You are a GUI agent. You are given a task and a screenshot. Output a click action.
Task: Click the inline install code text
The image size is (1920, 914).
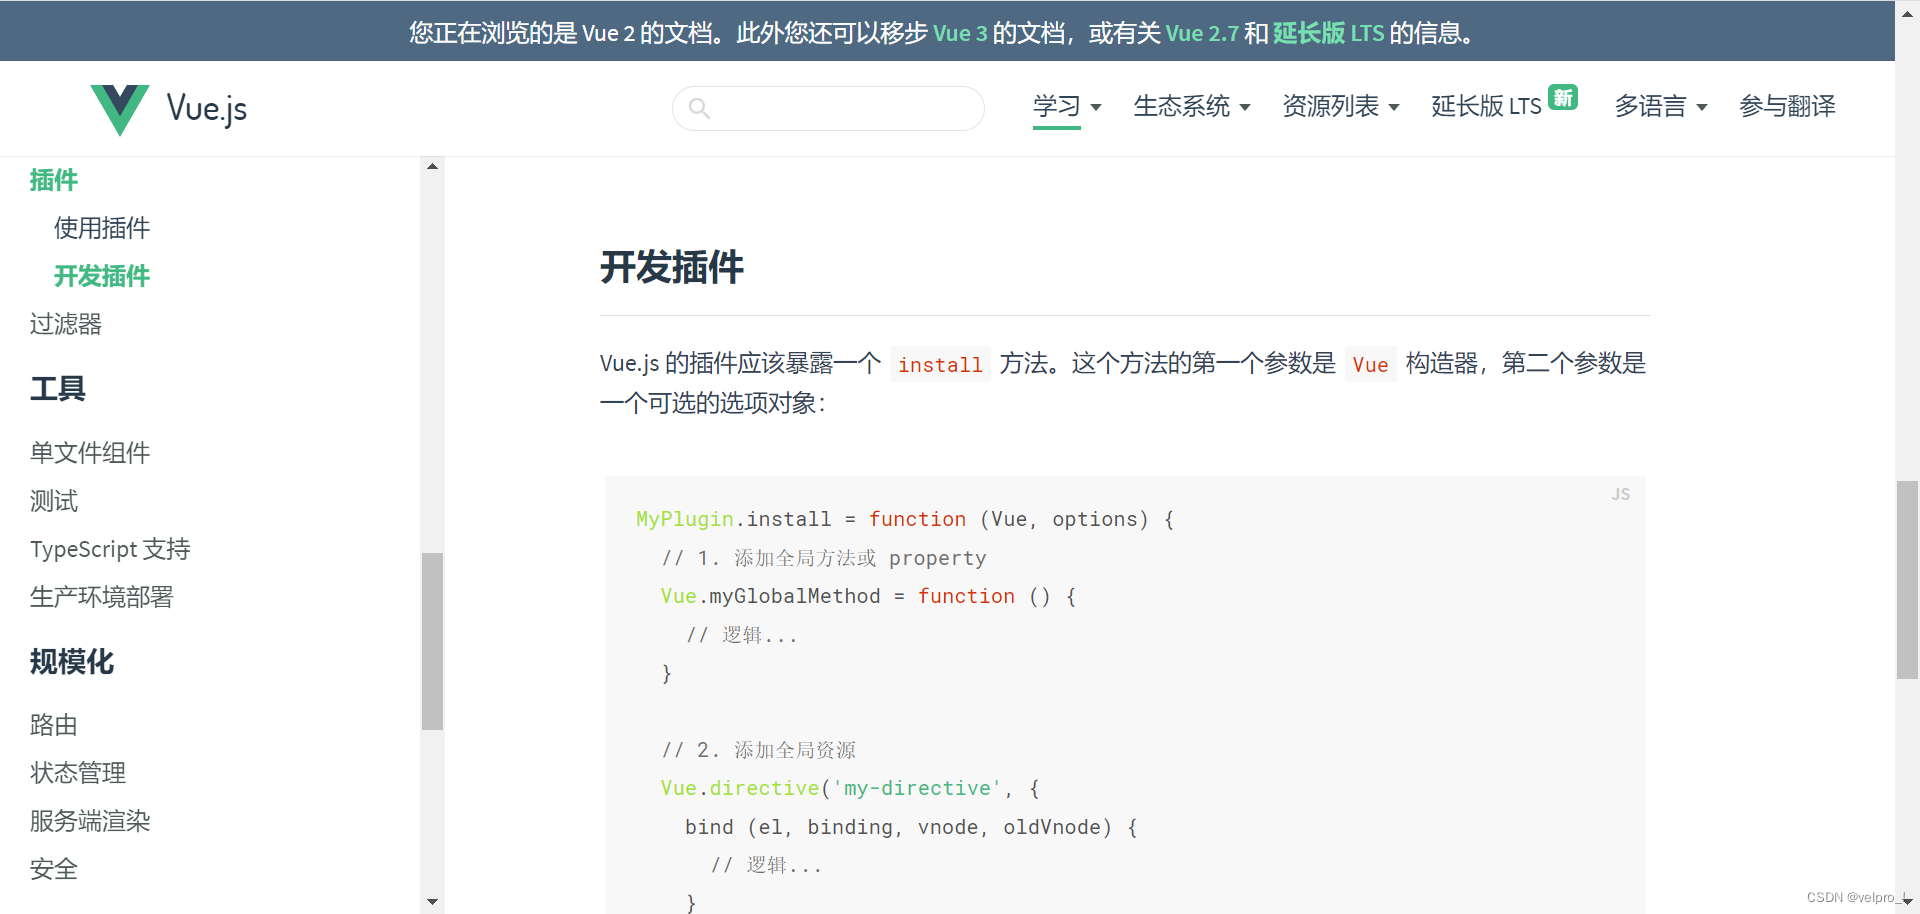940,364
